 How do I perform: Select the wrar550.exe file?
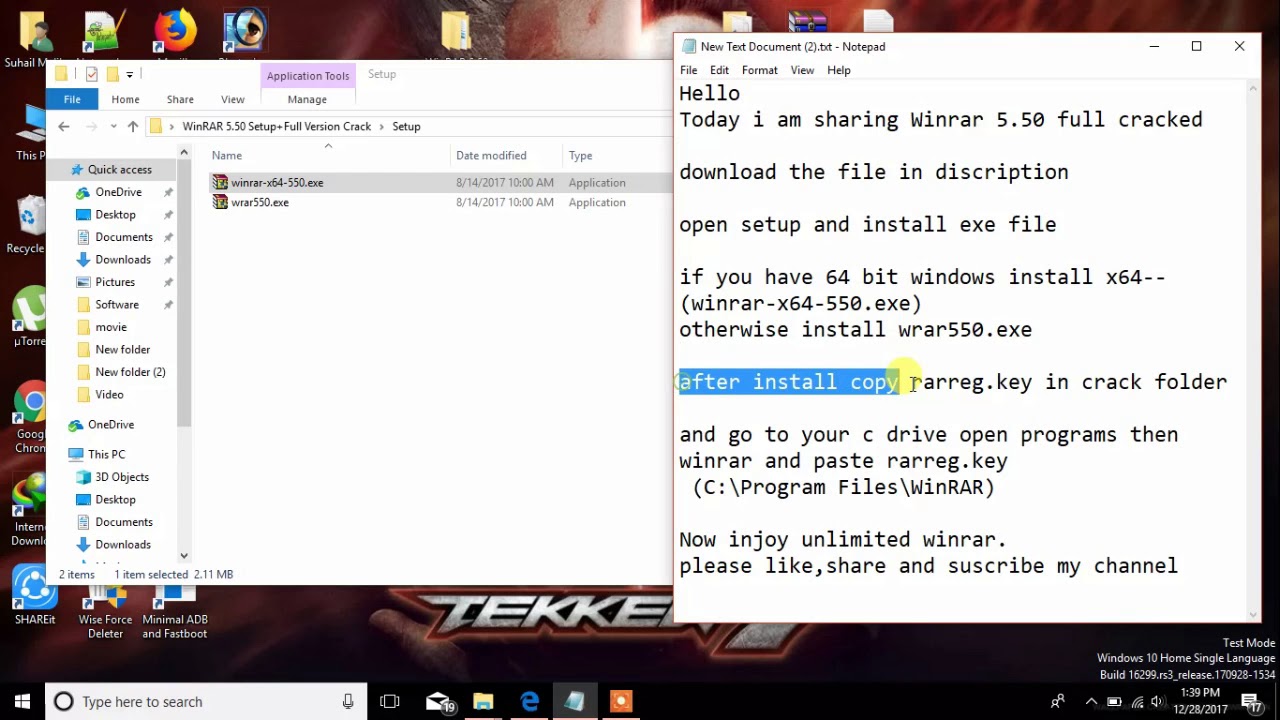point(260,202)
